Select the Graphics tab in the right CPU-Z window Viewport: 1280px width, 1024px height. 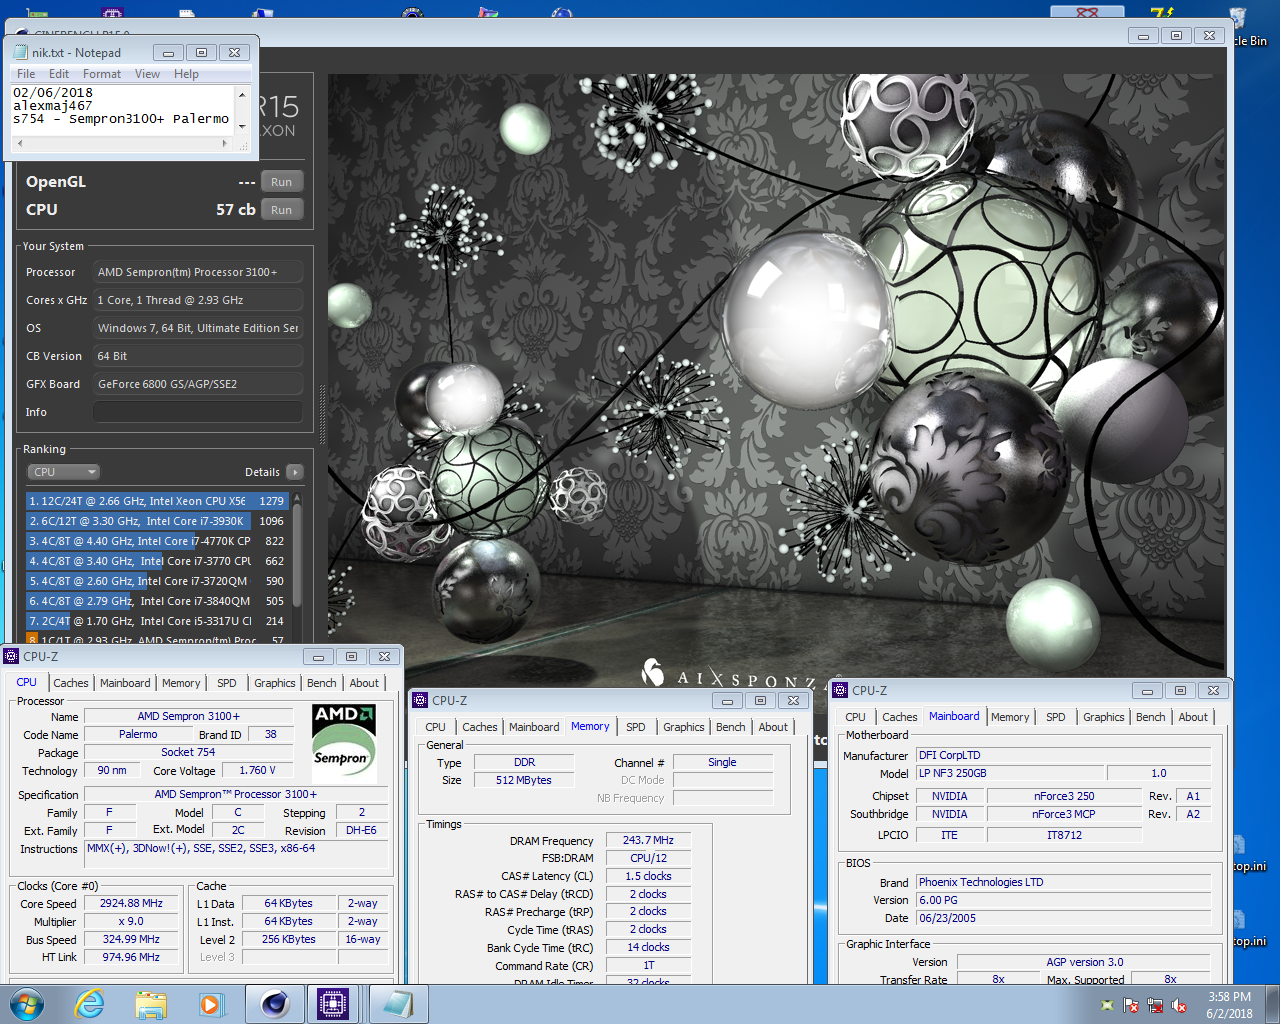(x=1103, y=717)
